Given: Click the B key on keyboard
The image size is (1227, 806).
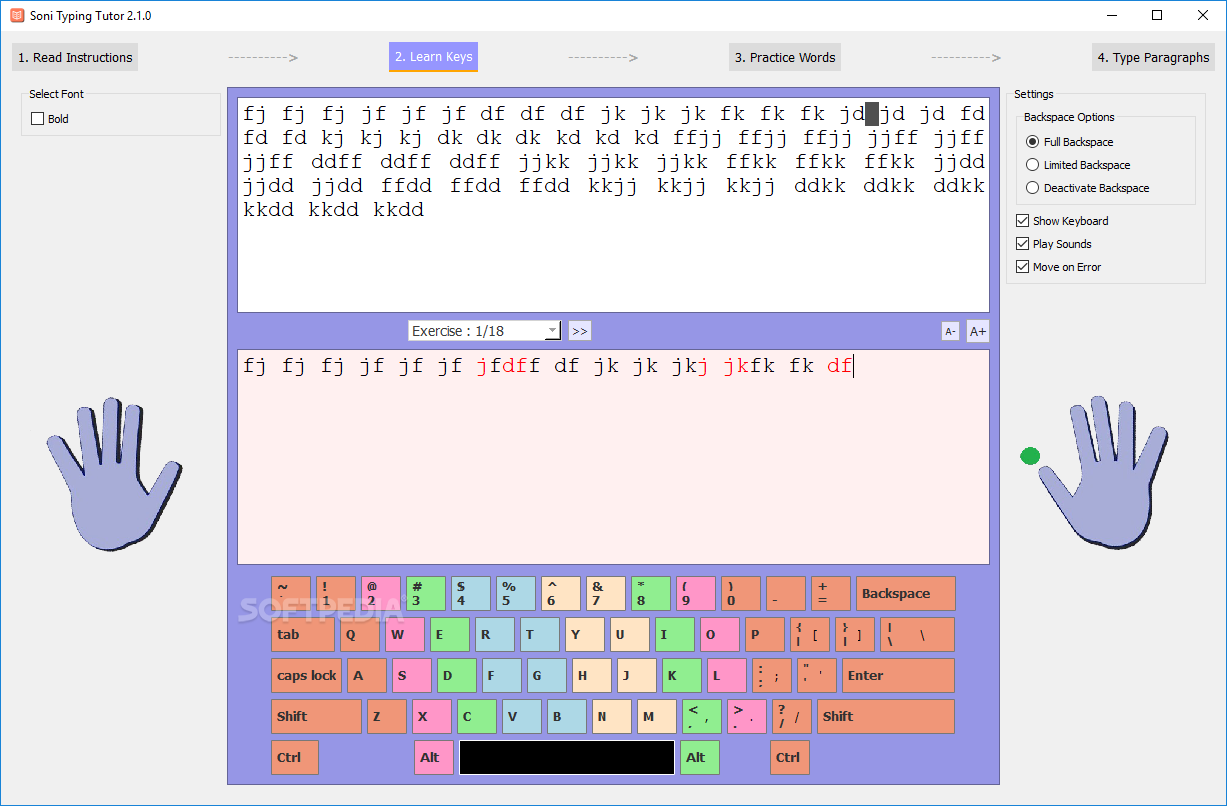Looking at the screenshot, I should click(x=567, y=716).
